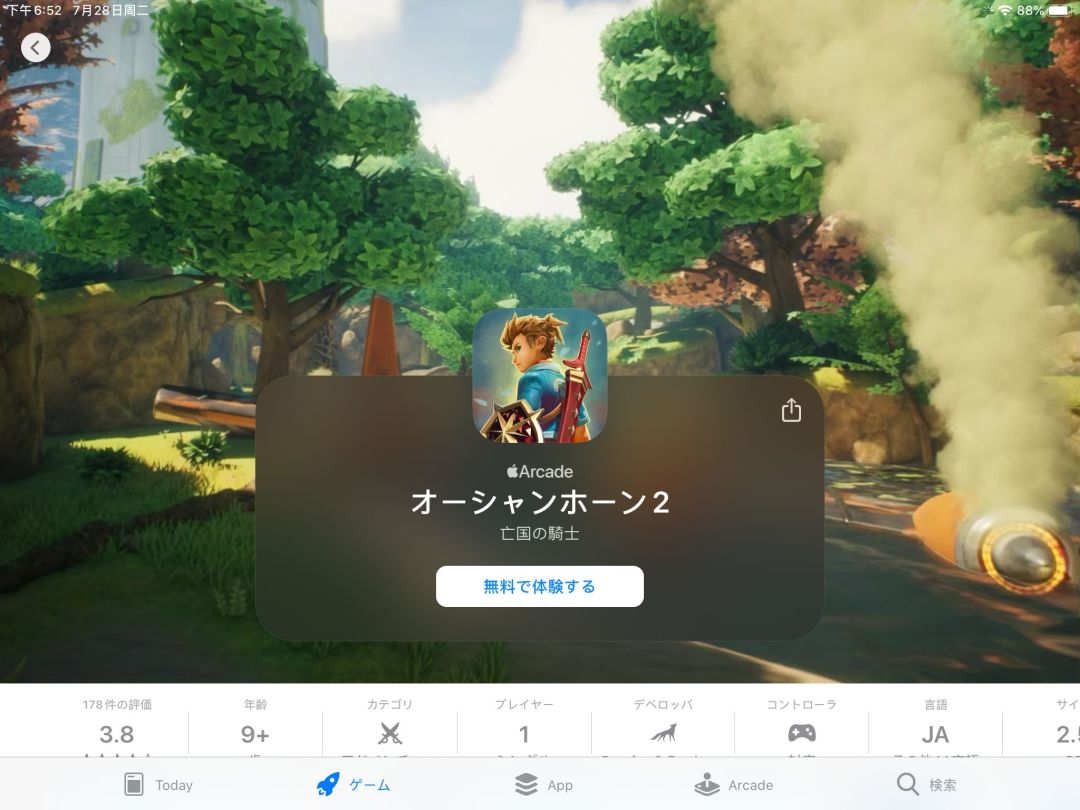Tap the JA language value

point(935,734)
